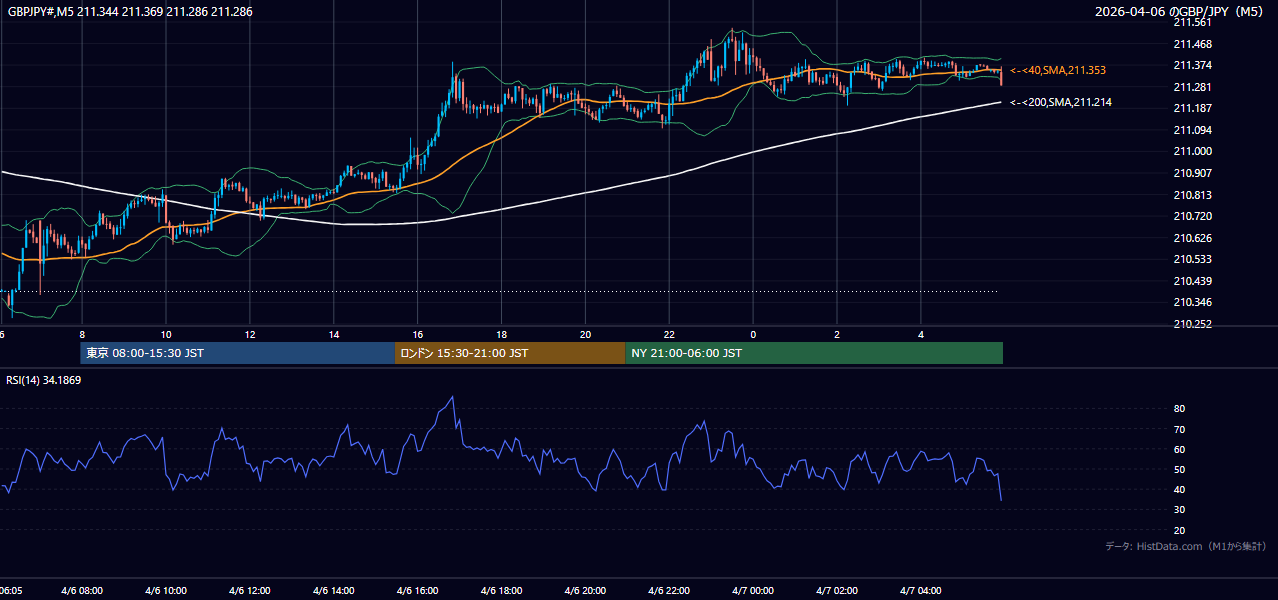
Task: Select the '2026-04-06 のGBP/JPY (M5)' chart title
Action: pyautogui.click(x=1180, y=11)
